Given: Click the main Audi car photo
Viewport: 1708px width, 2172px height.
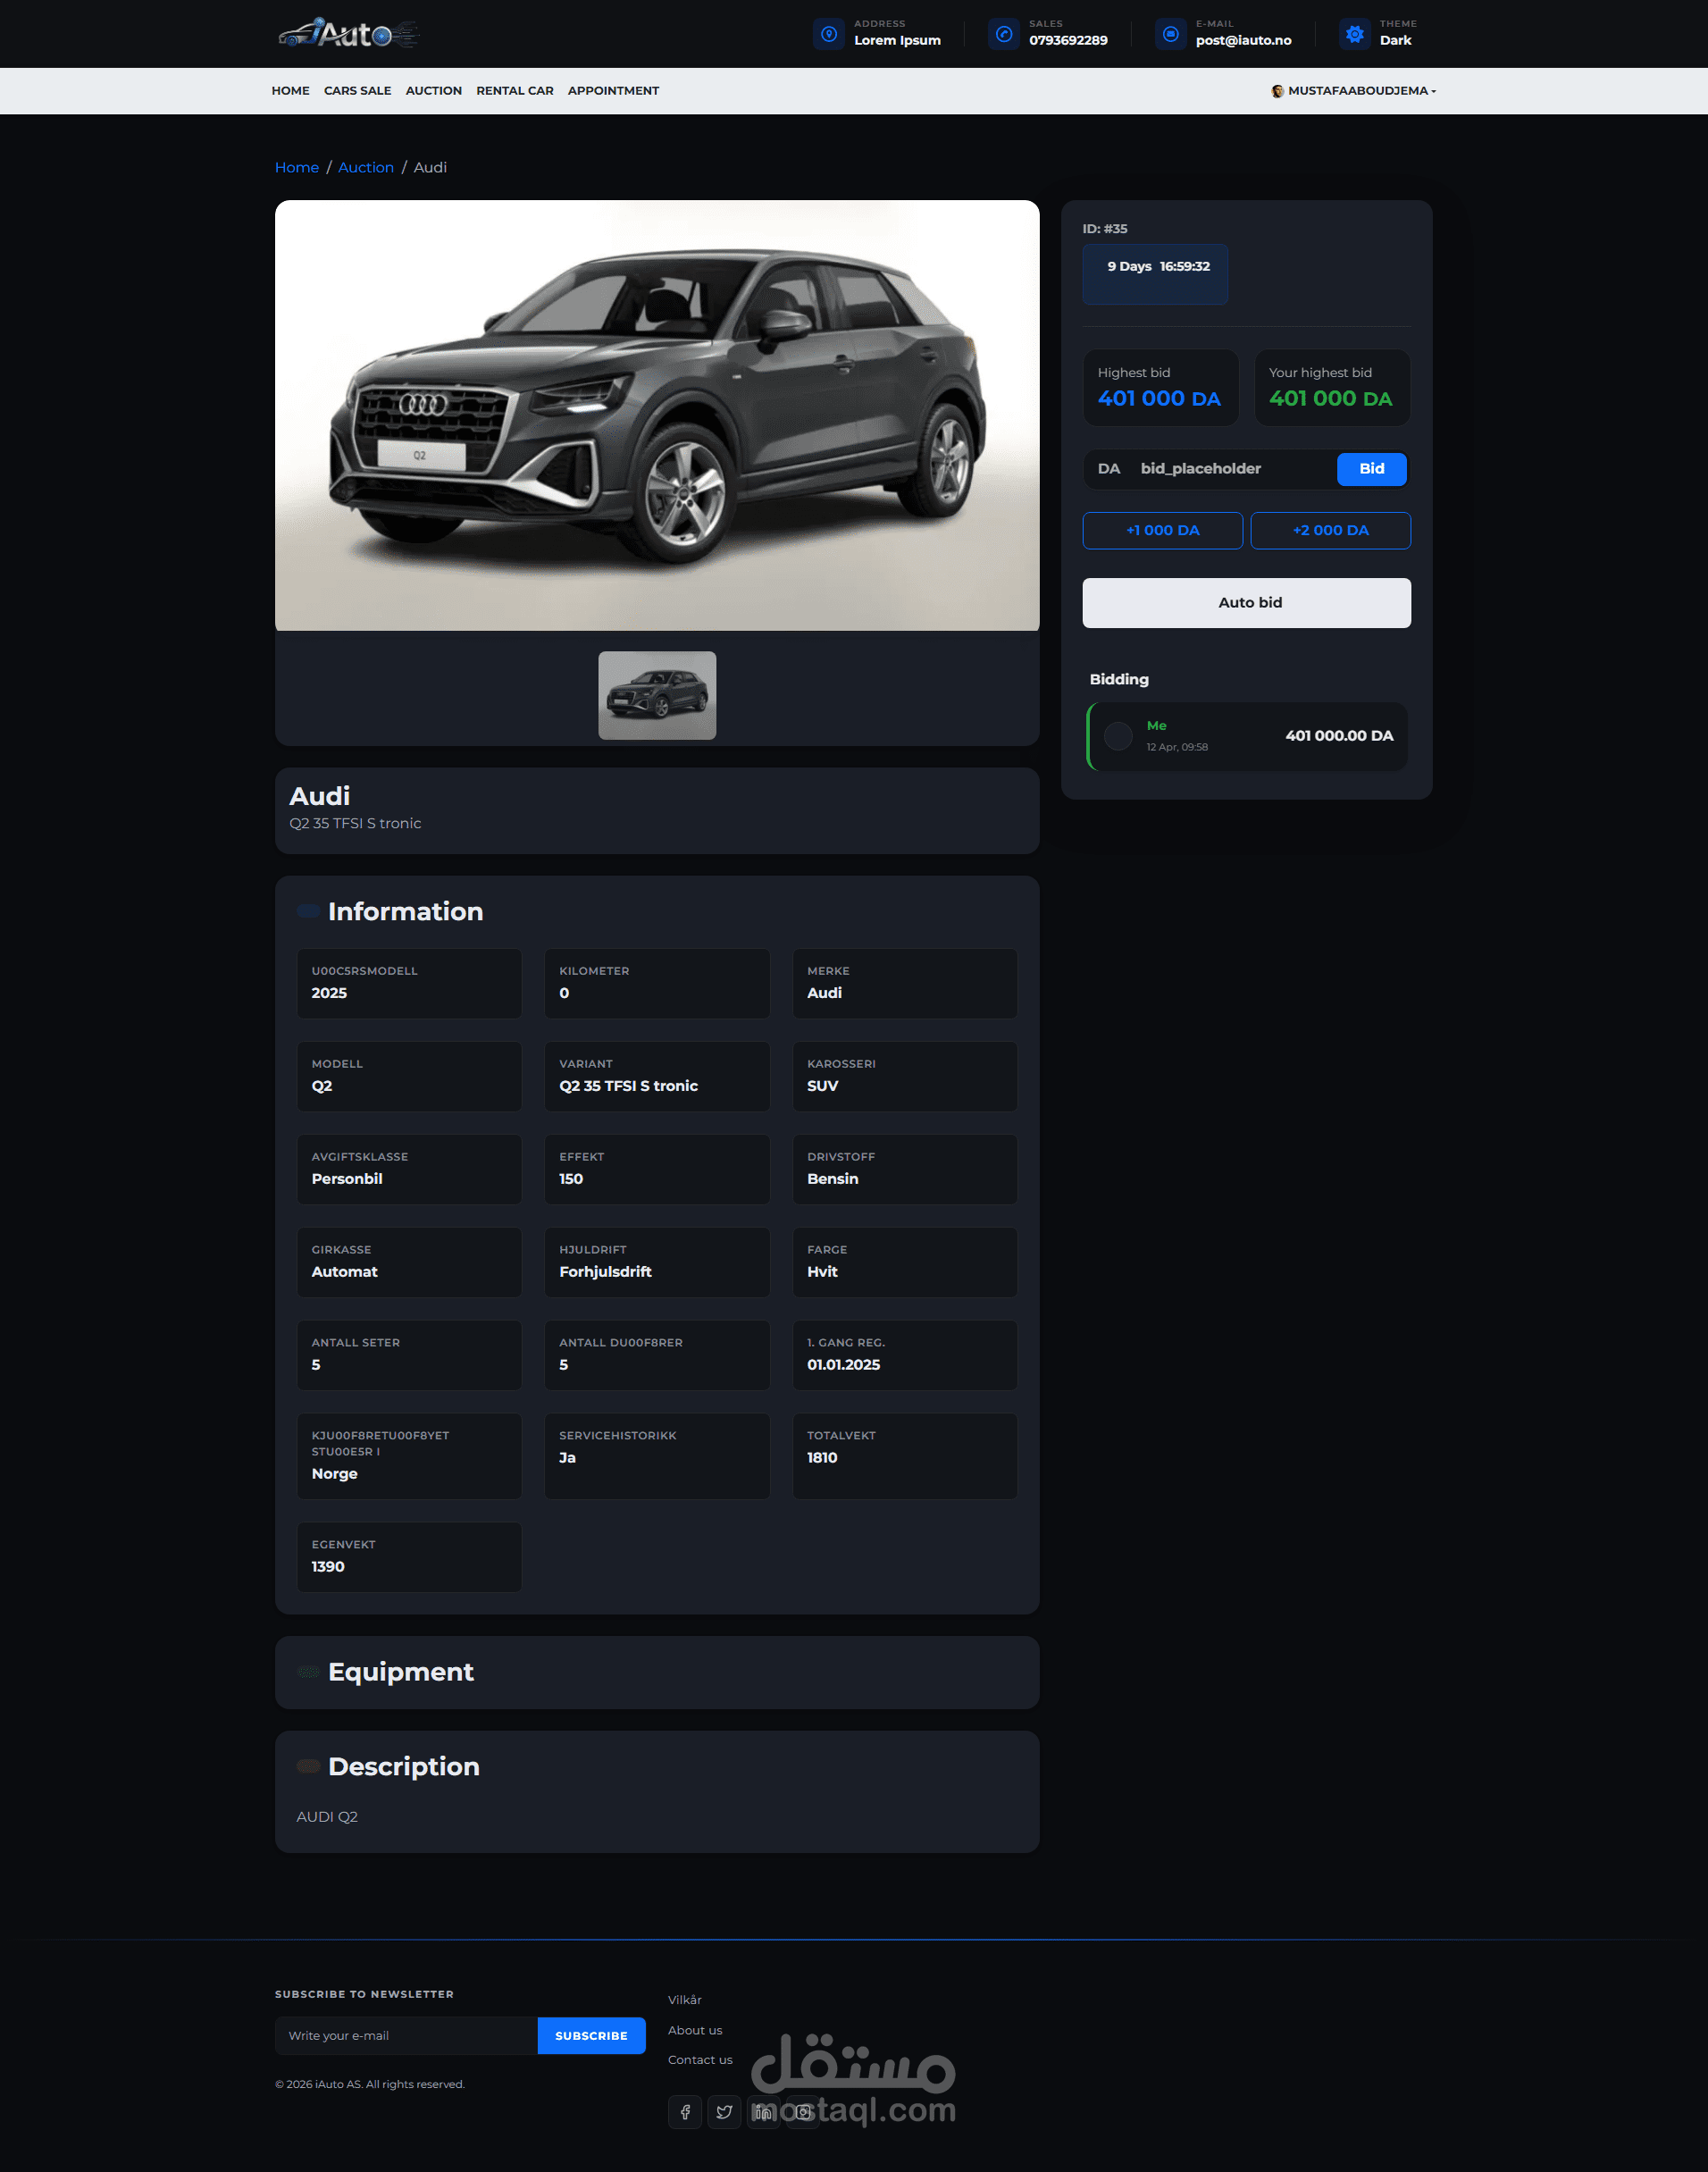Looking at the screenshot, I should 657,415.
